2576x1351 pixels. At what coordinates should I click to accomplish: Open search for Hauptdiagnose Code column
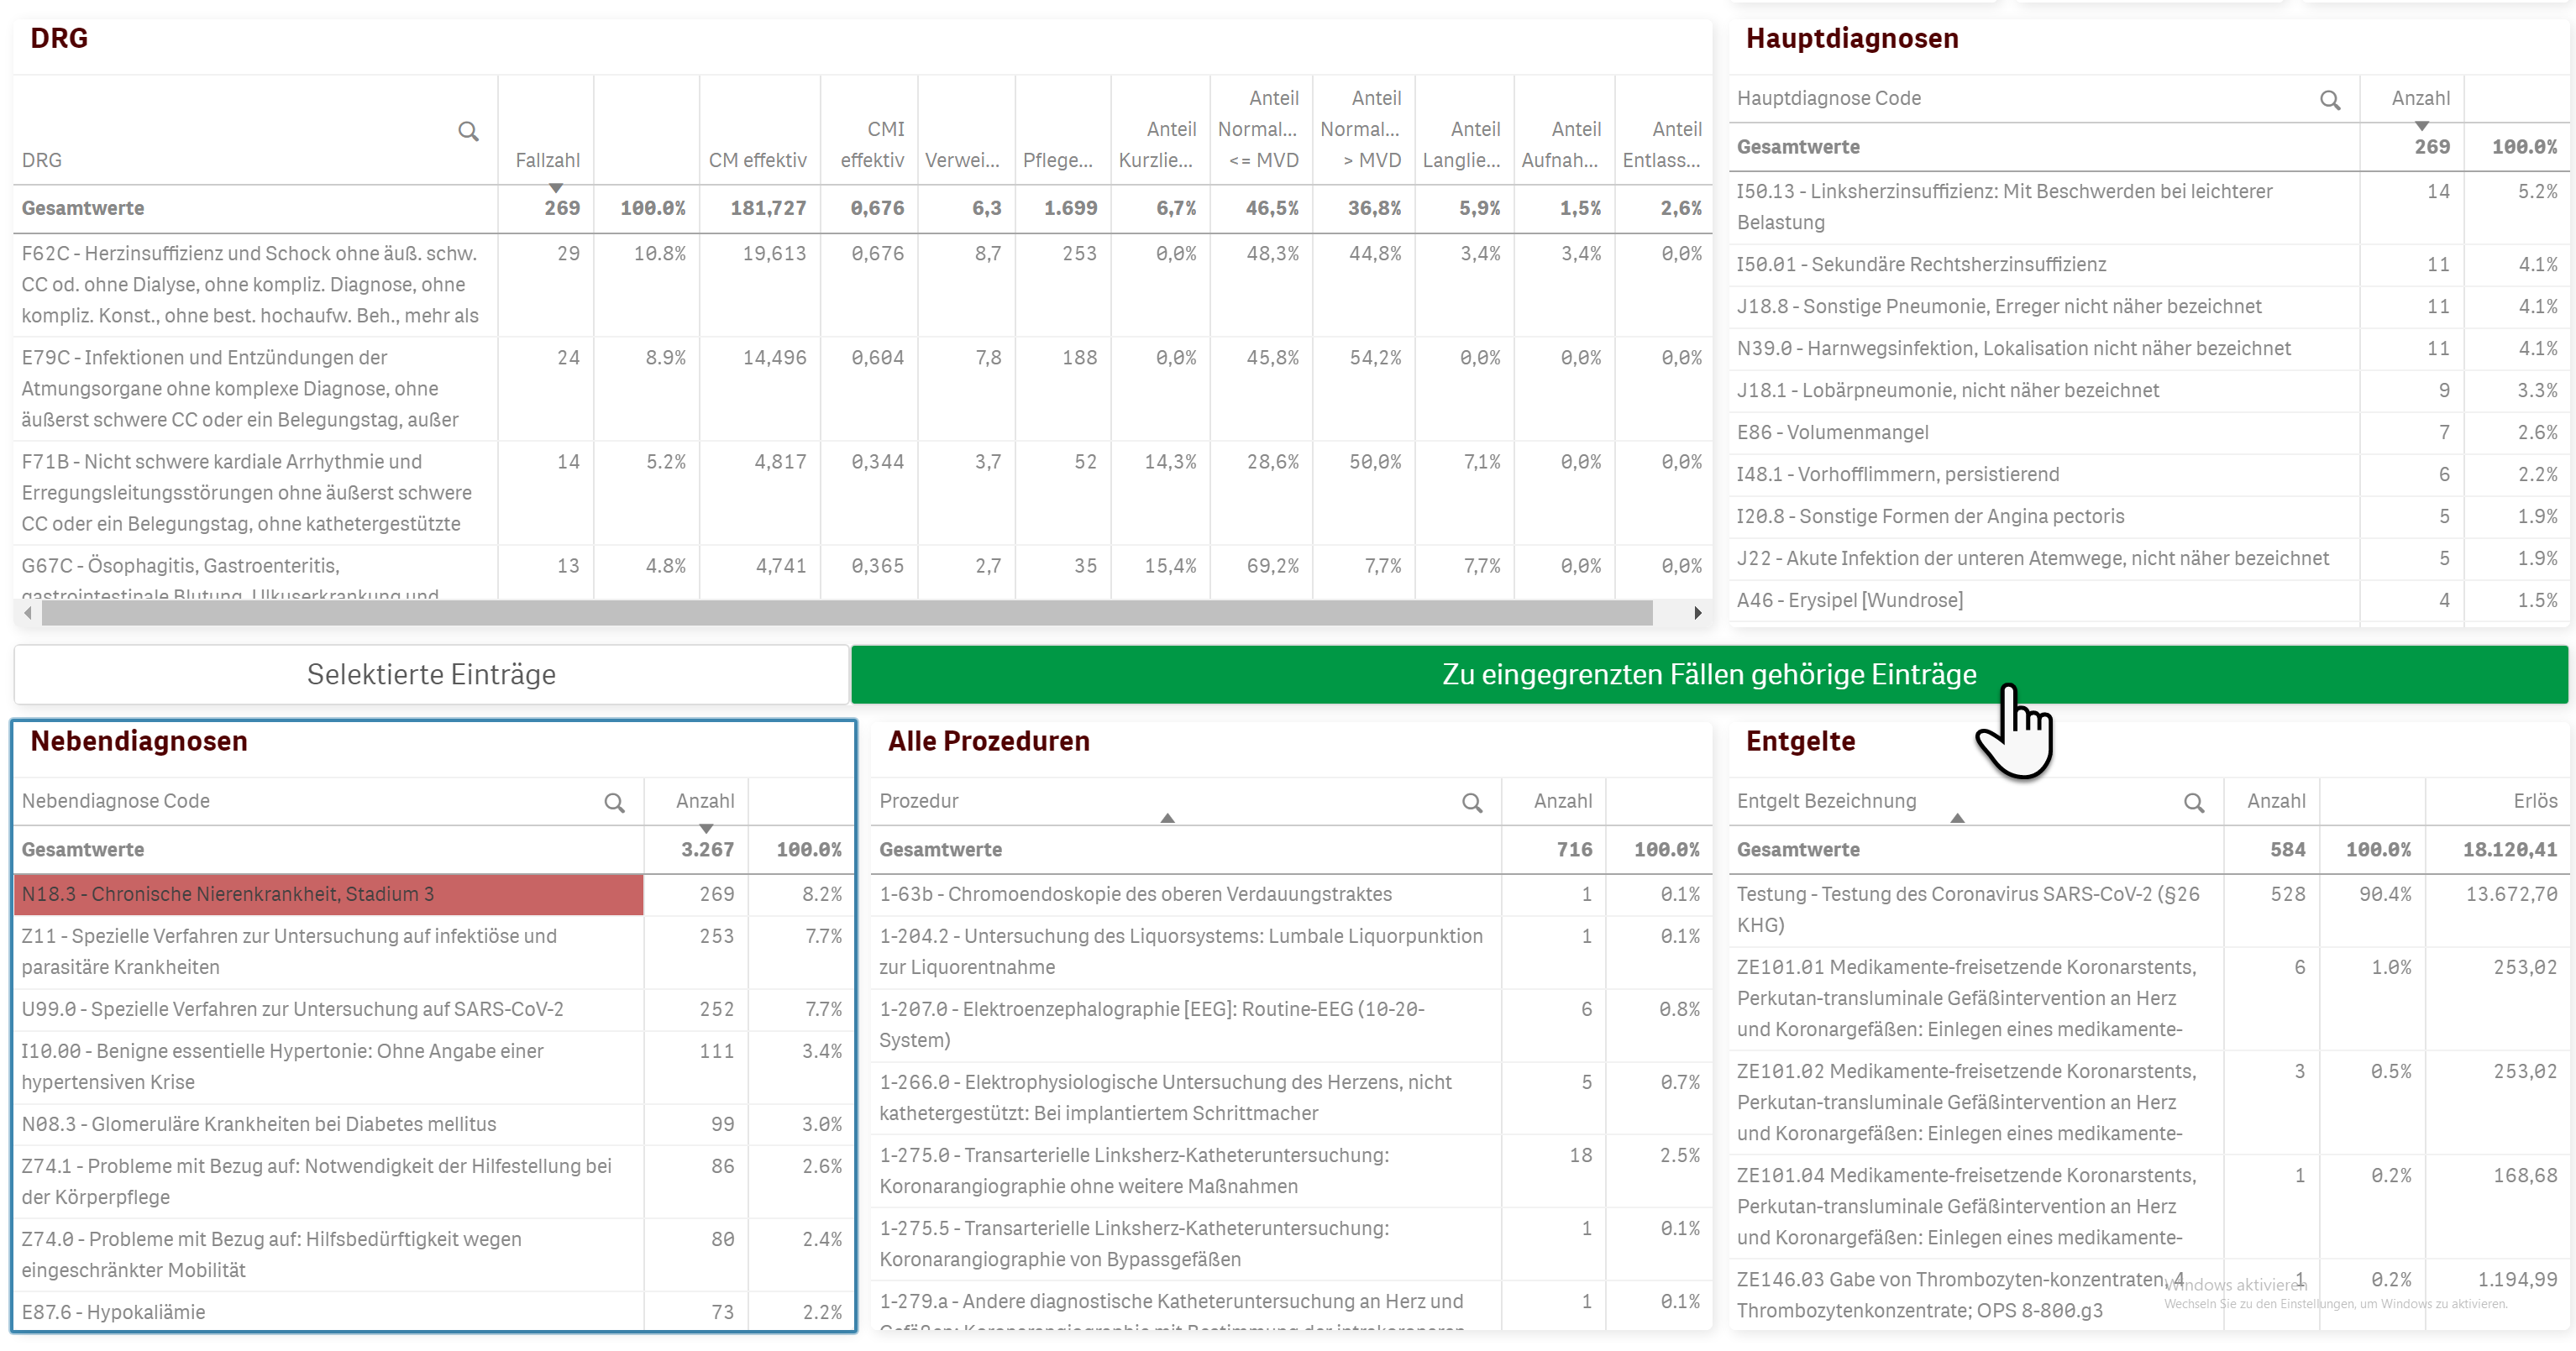(x=2329, y=100)
